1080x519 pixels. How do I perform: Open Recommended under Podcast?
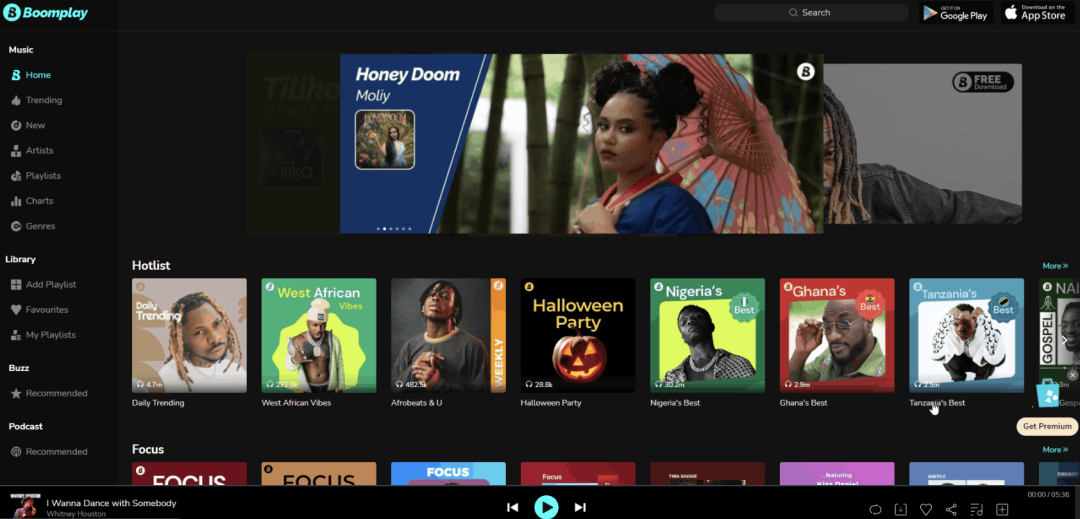coord(49,452)
